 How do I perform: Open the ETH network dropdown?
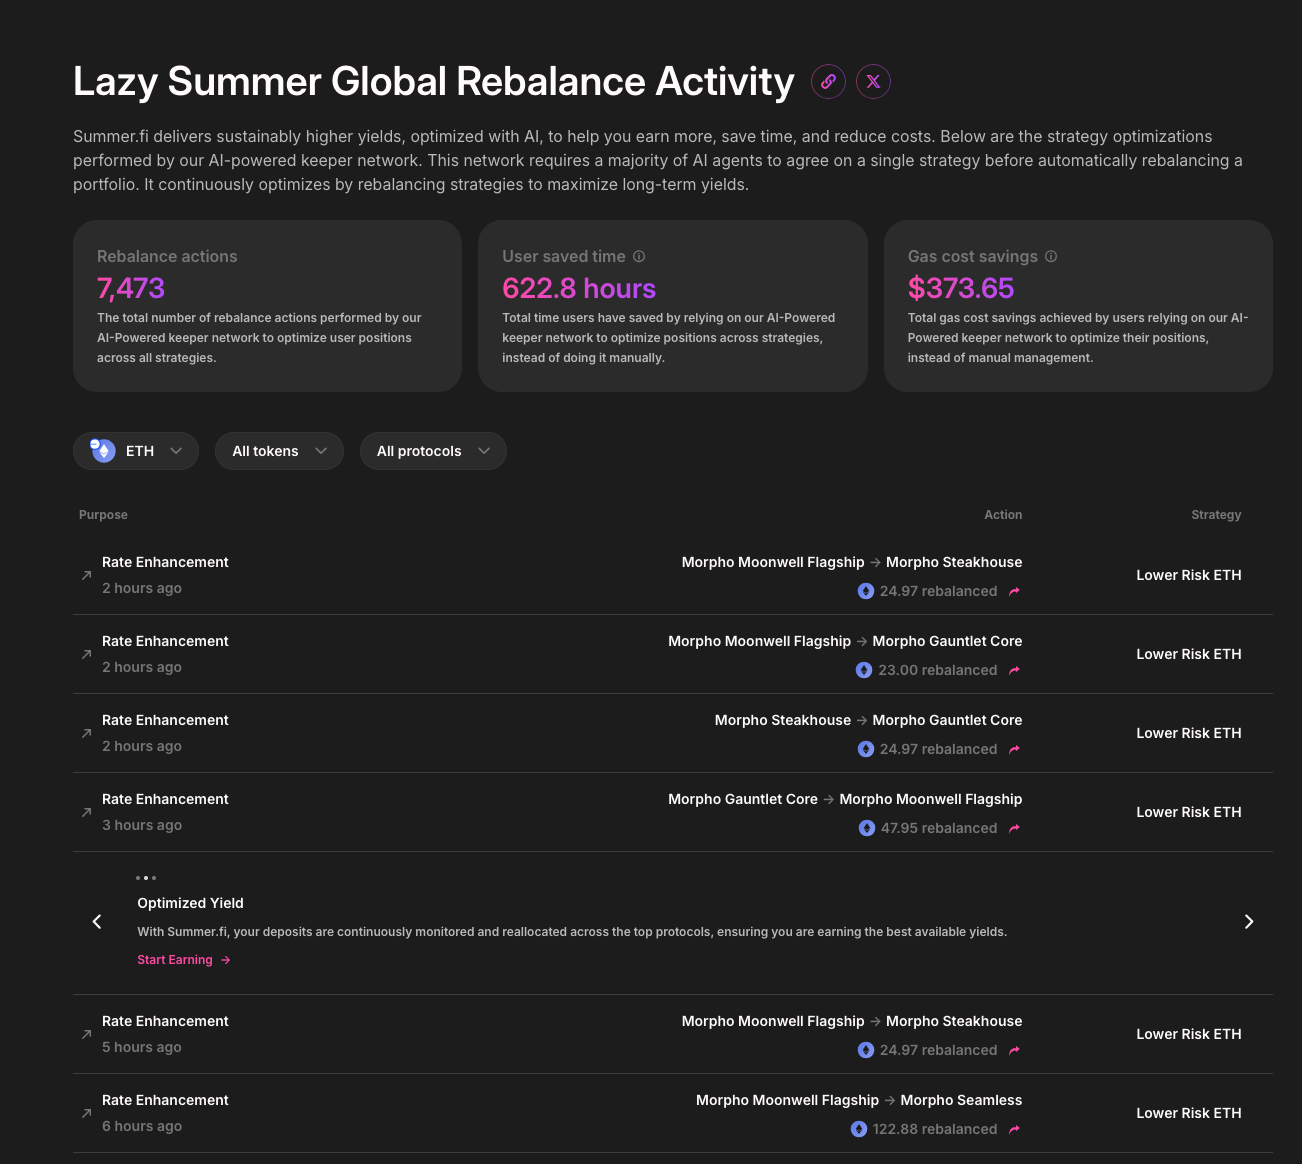click(136, 451)
